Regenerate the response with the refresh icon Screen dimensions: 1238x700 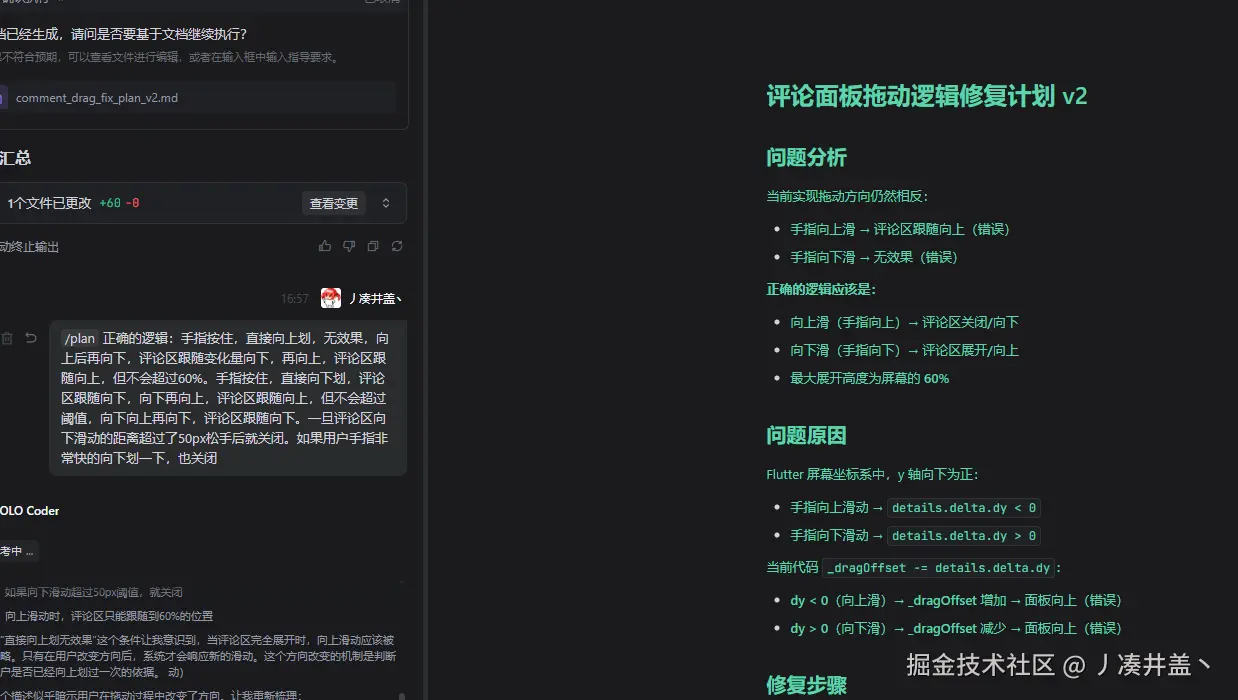click(x=397, y=246)
